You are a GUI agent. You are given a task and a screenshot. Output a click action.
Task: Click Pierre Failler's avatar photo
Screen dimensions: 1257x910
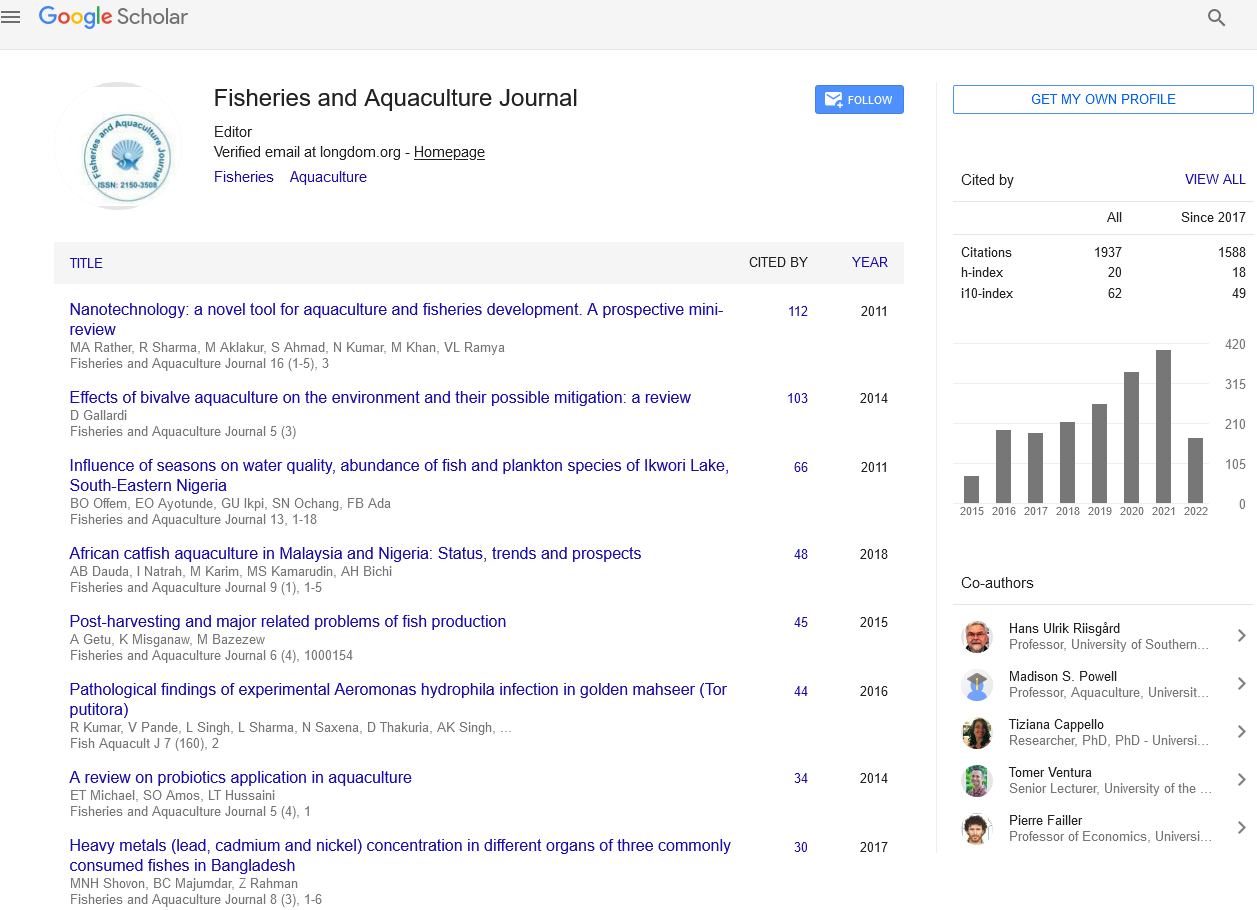[x=976, y=829]
